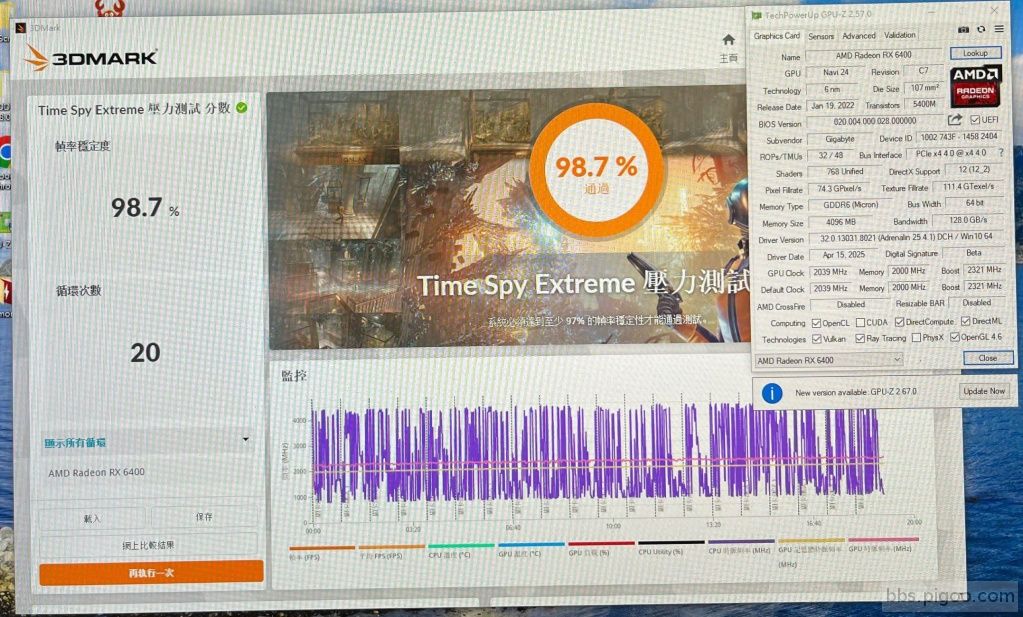Image resolution: width=1023 pixels, height=617 pixels.
Task: Click the Update Now button
Action: [x=984, y=391]
